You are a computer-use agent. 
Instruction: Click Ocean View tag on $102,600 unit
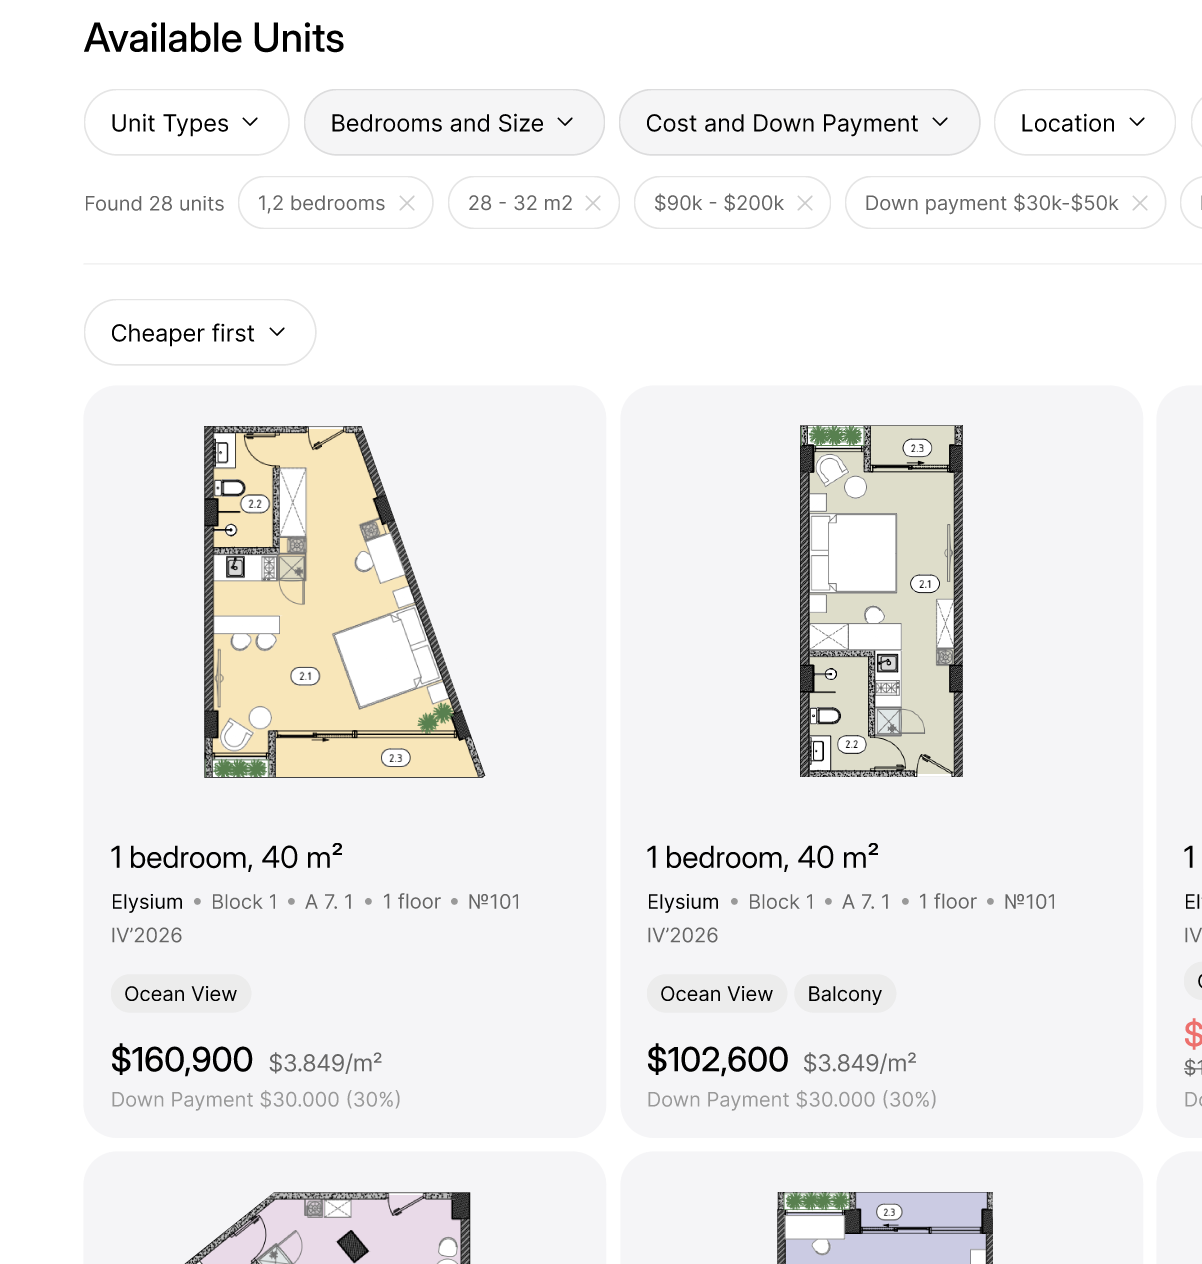click(x=716, y=994)
